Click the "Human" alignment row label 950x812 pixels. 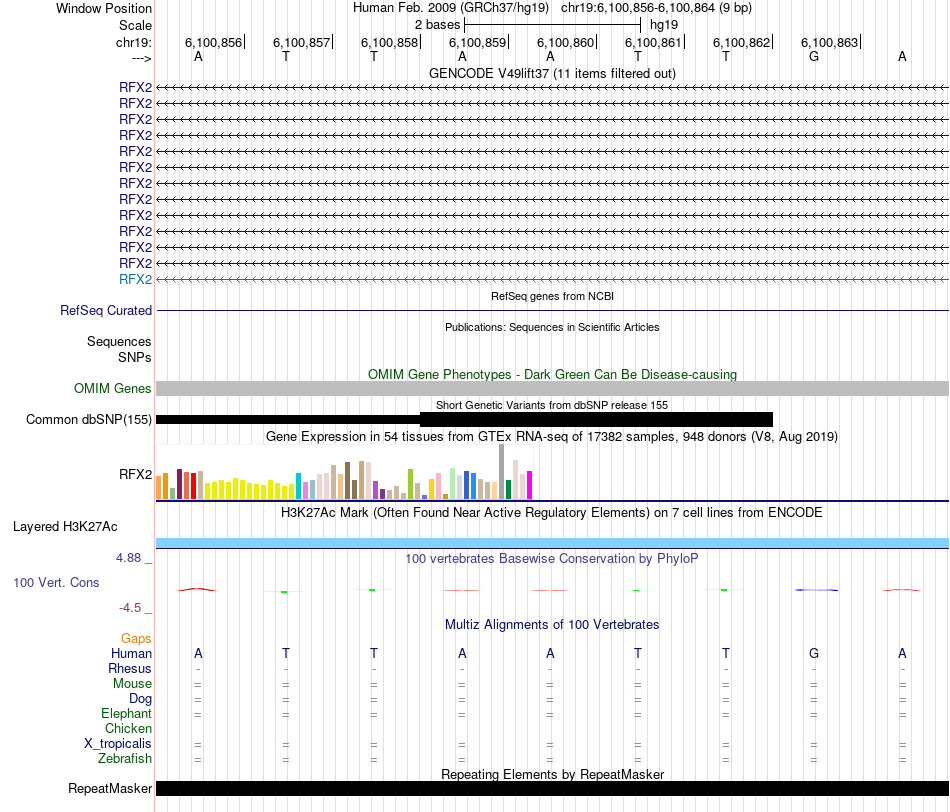click(x=131, y=653)
